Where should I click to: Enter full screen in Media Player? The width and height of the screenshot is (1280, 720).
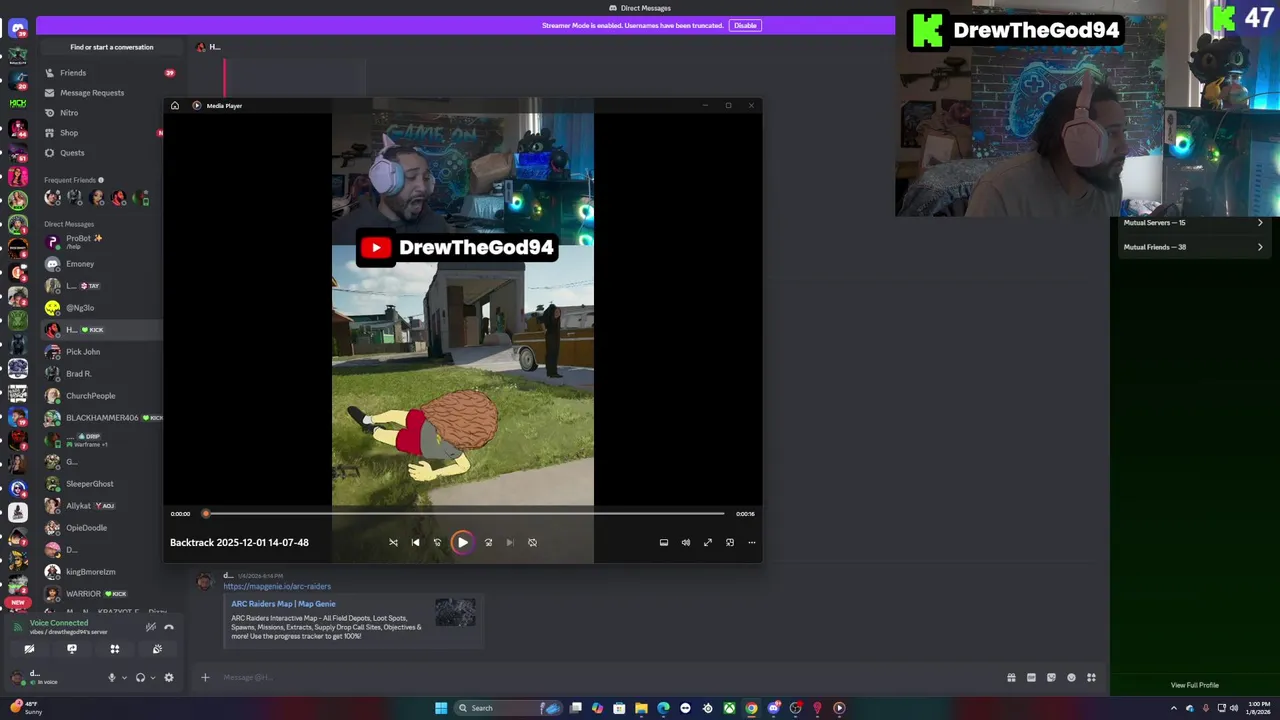pyautogui.click(x=708, y=542)
